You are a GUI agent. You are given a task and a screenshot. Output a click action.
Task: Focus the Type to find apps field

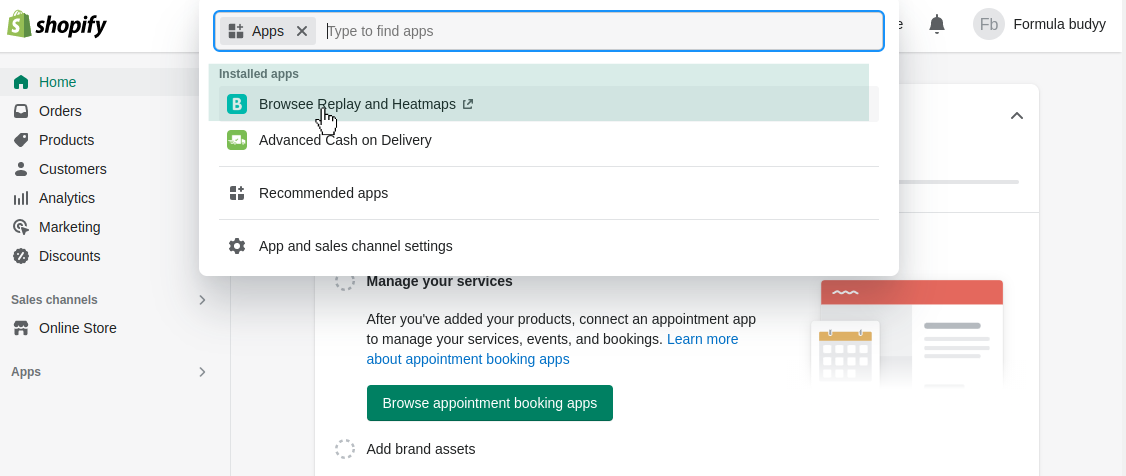(x=600, y=31)
